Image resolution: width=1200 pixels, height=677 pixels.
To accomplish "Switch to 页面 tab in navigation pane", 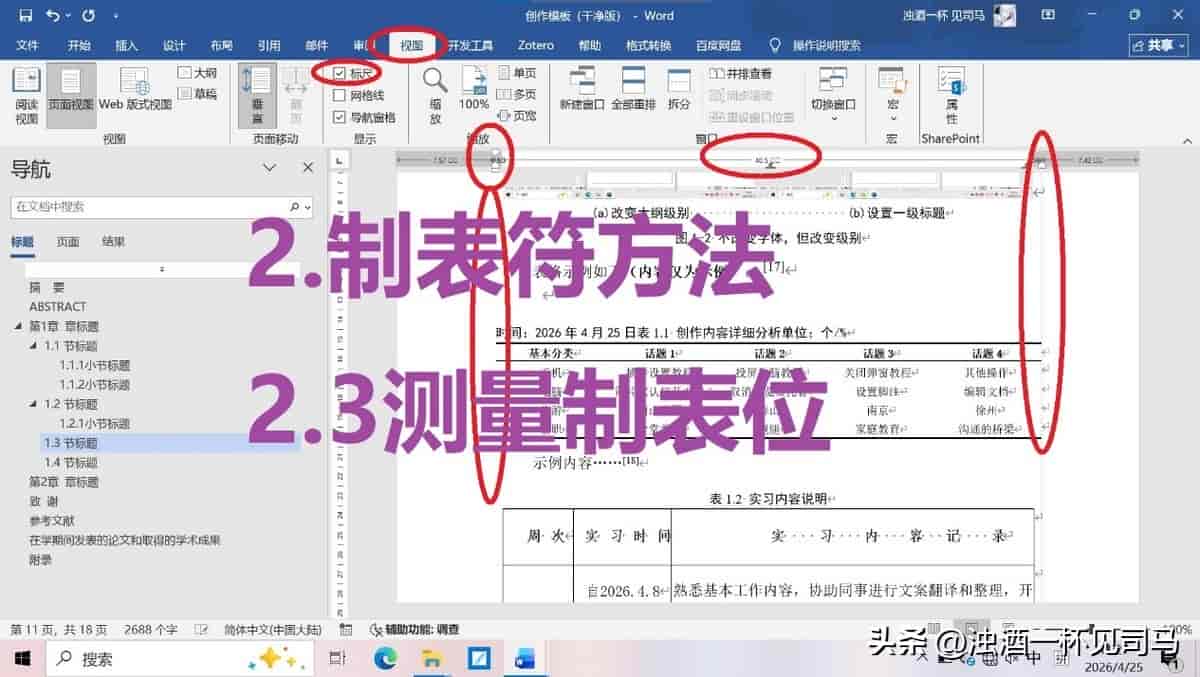I will click(x=68, y=241).
